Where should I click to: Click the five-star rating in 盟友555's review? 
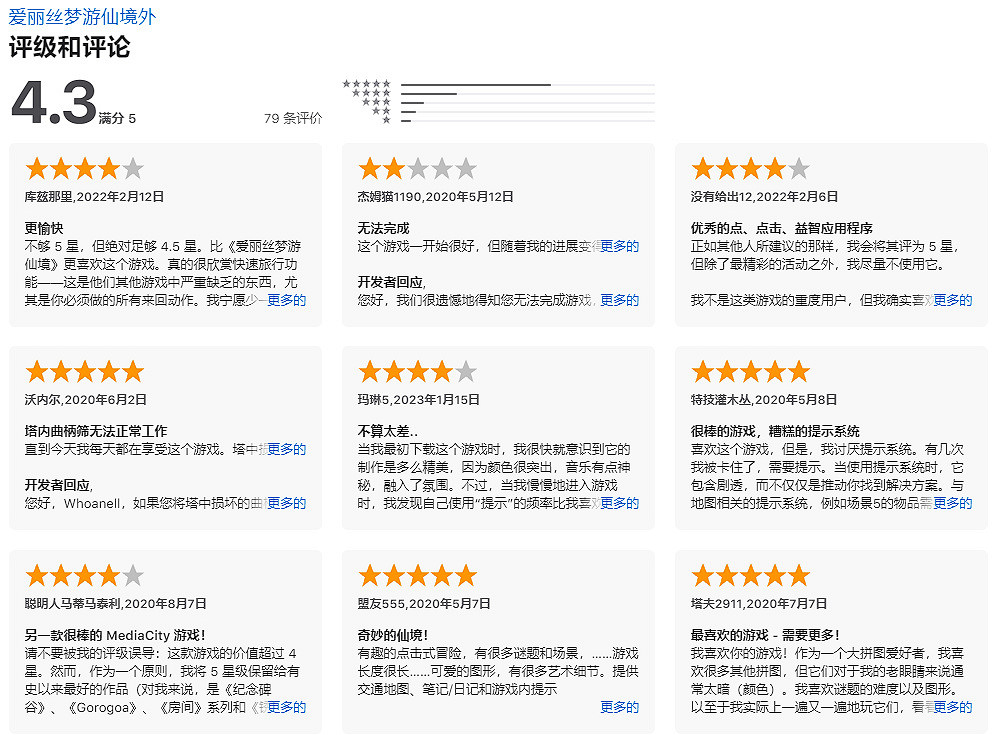point(417,574)
